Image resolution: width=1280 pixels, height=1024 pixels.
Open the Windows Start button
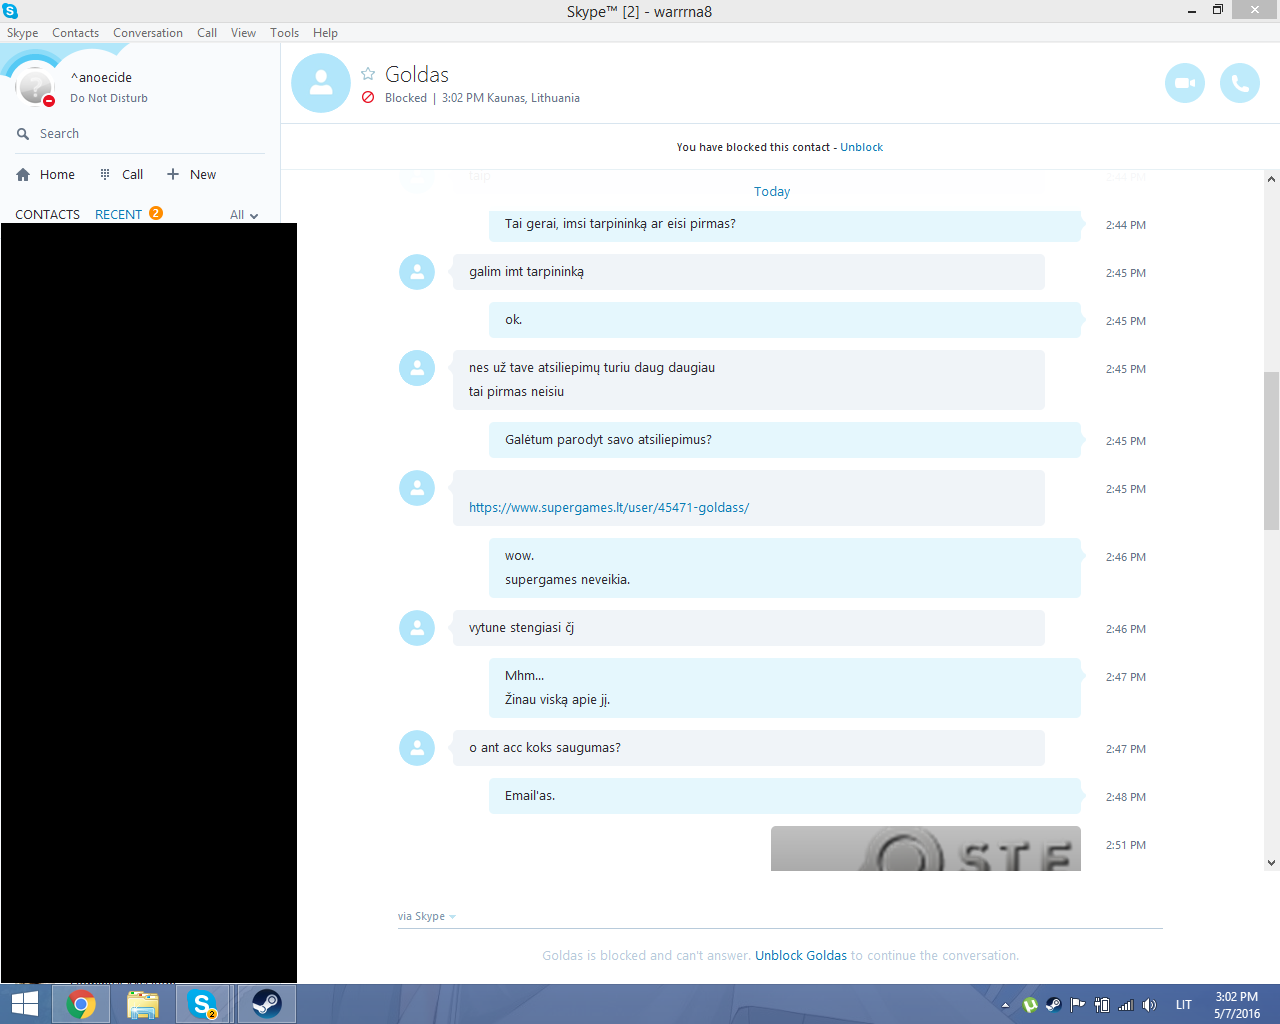24,1004
